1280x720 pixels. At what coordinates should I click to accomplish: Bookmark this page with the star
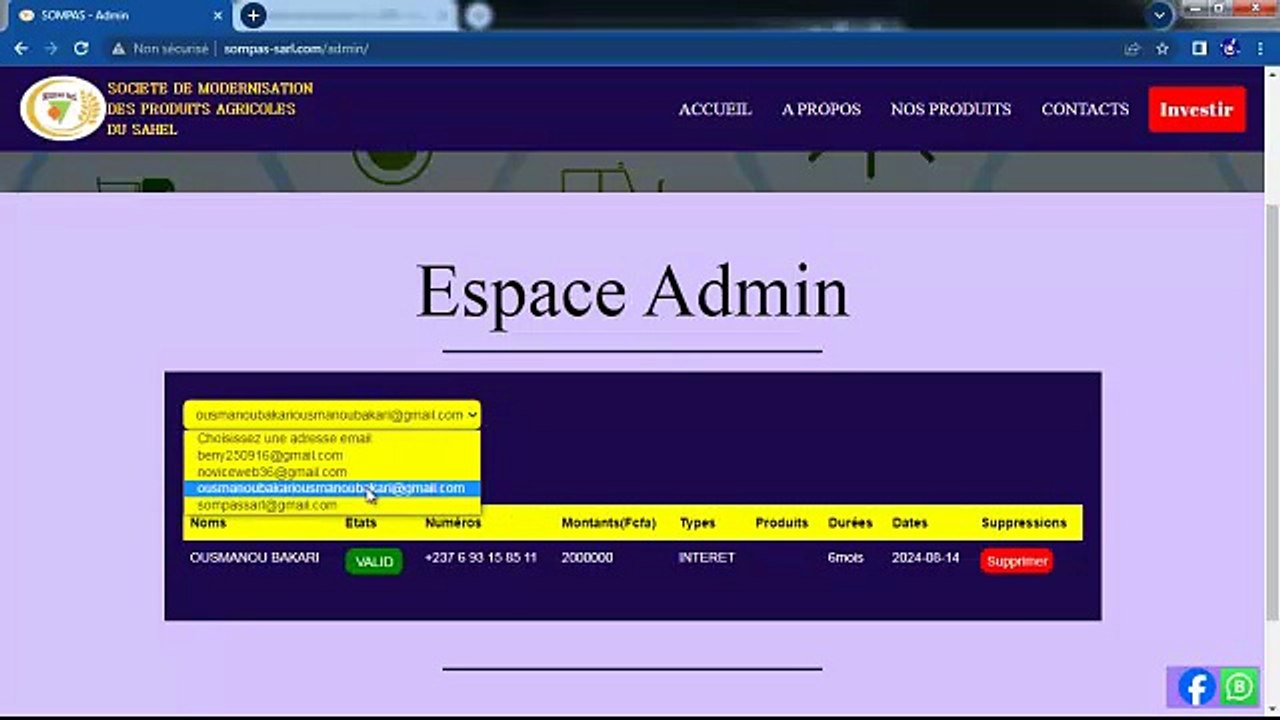(x=1162, y=48)
